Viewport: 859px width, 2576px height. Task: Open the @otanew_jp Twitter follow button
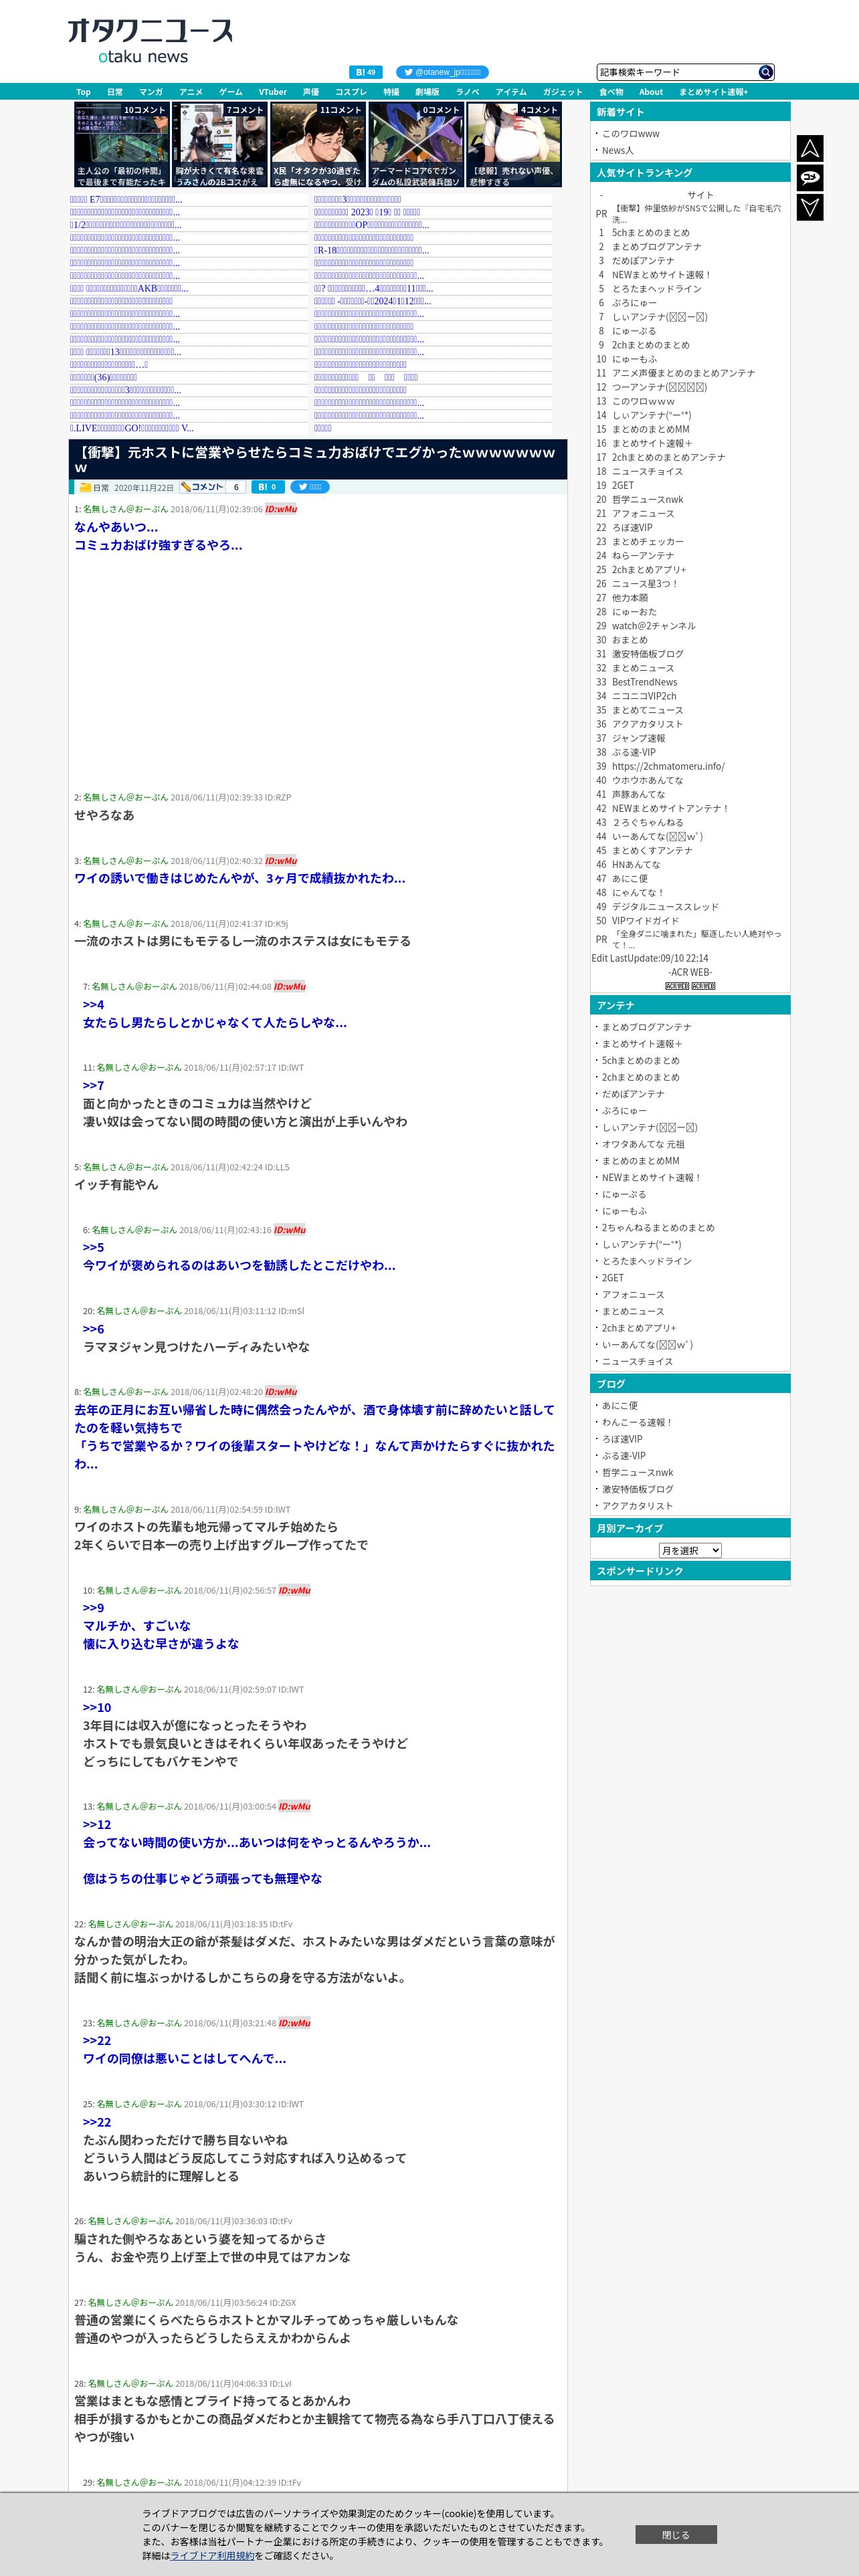442,72
